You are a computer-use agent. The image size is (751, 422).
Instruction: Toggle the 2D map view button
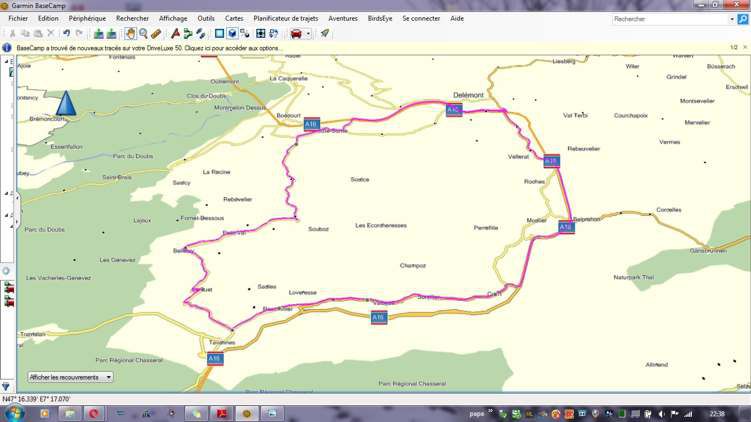[x=219, y=33]
